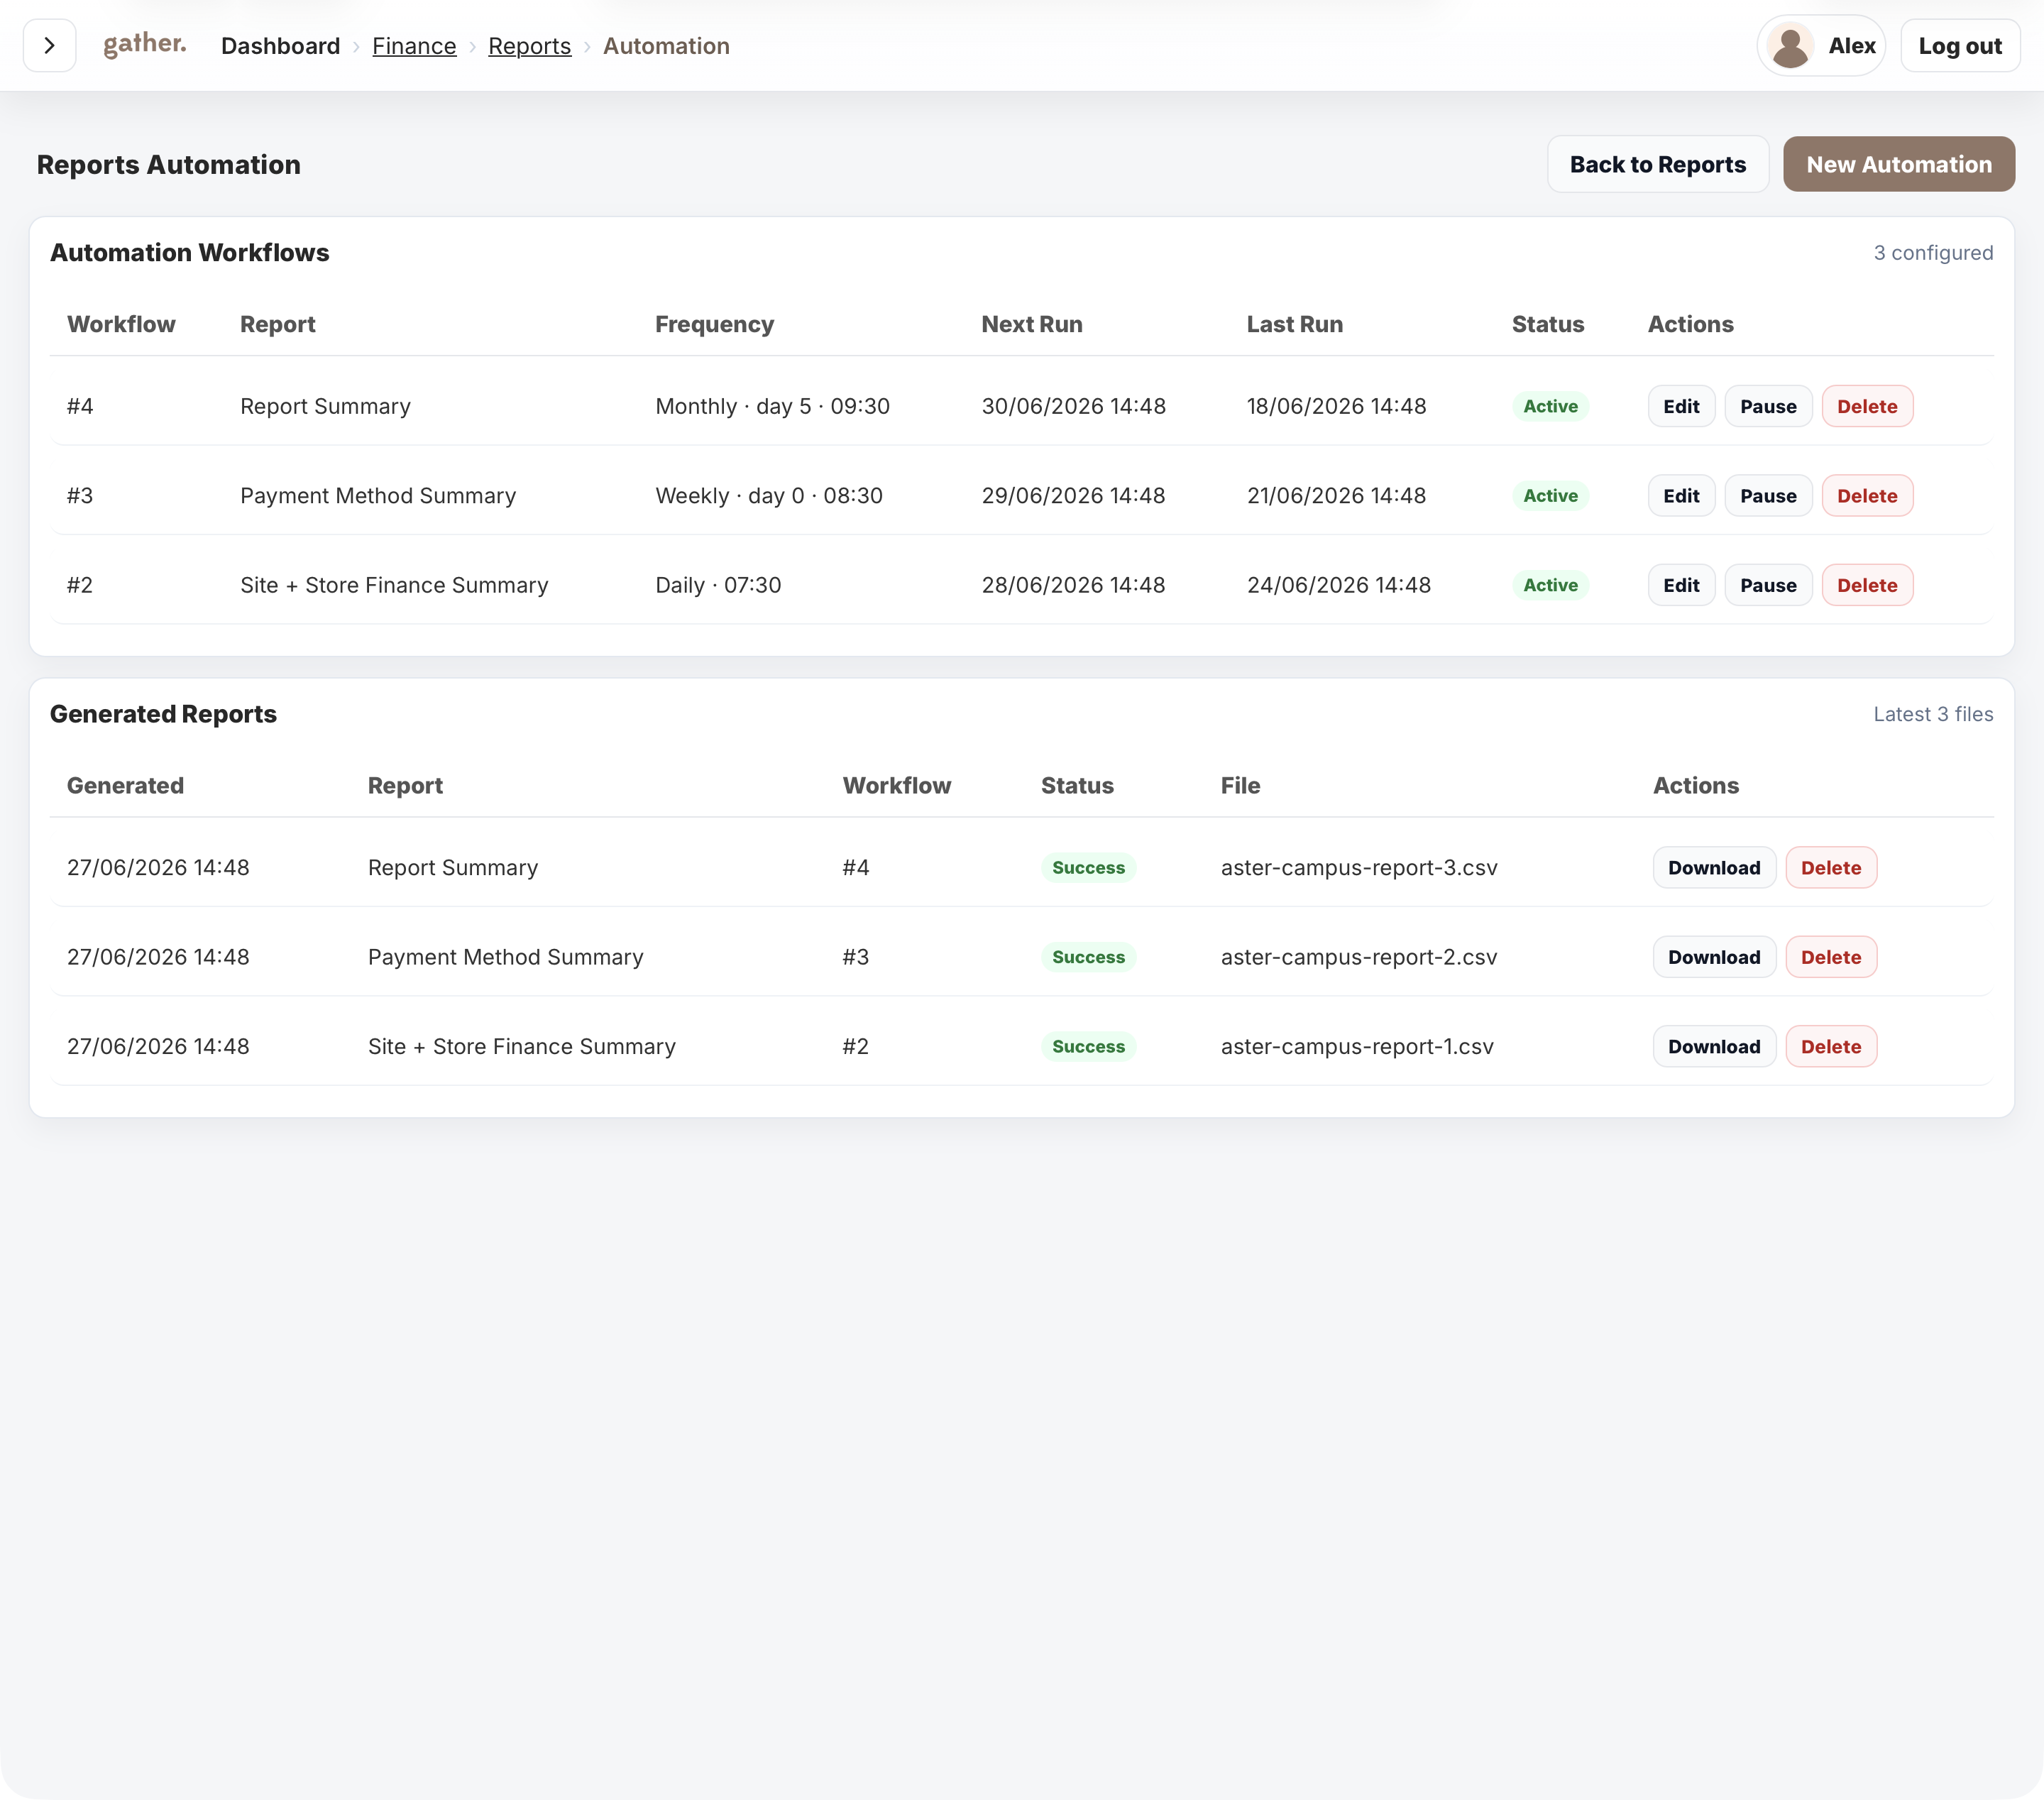Click last run '21/06/2026 14:48'
Image resolution: width=2044 pixels, height=1800 pixels.
click(1336, 496)
